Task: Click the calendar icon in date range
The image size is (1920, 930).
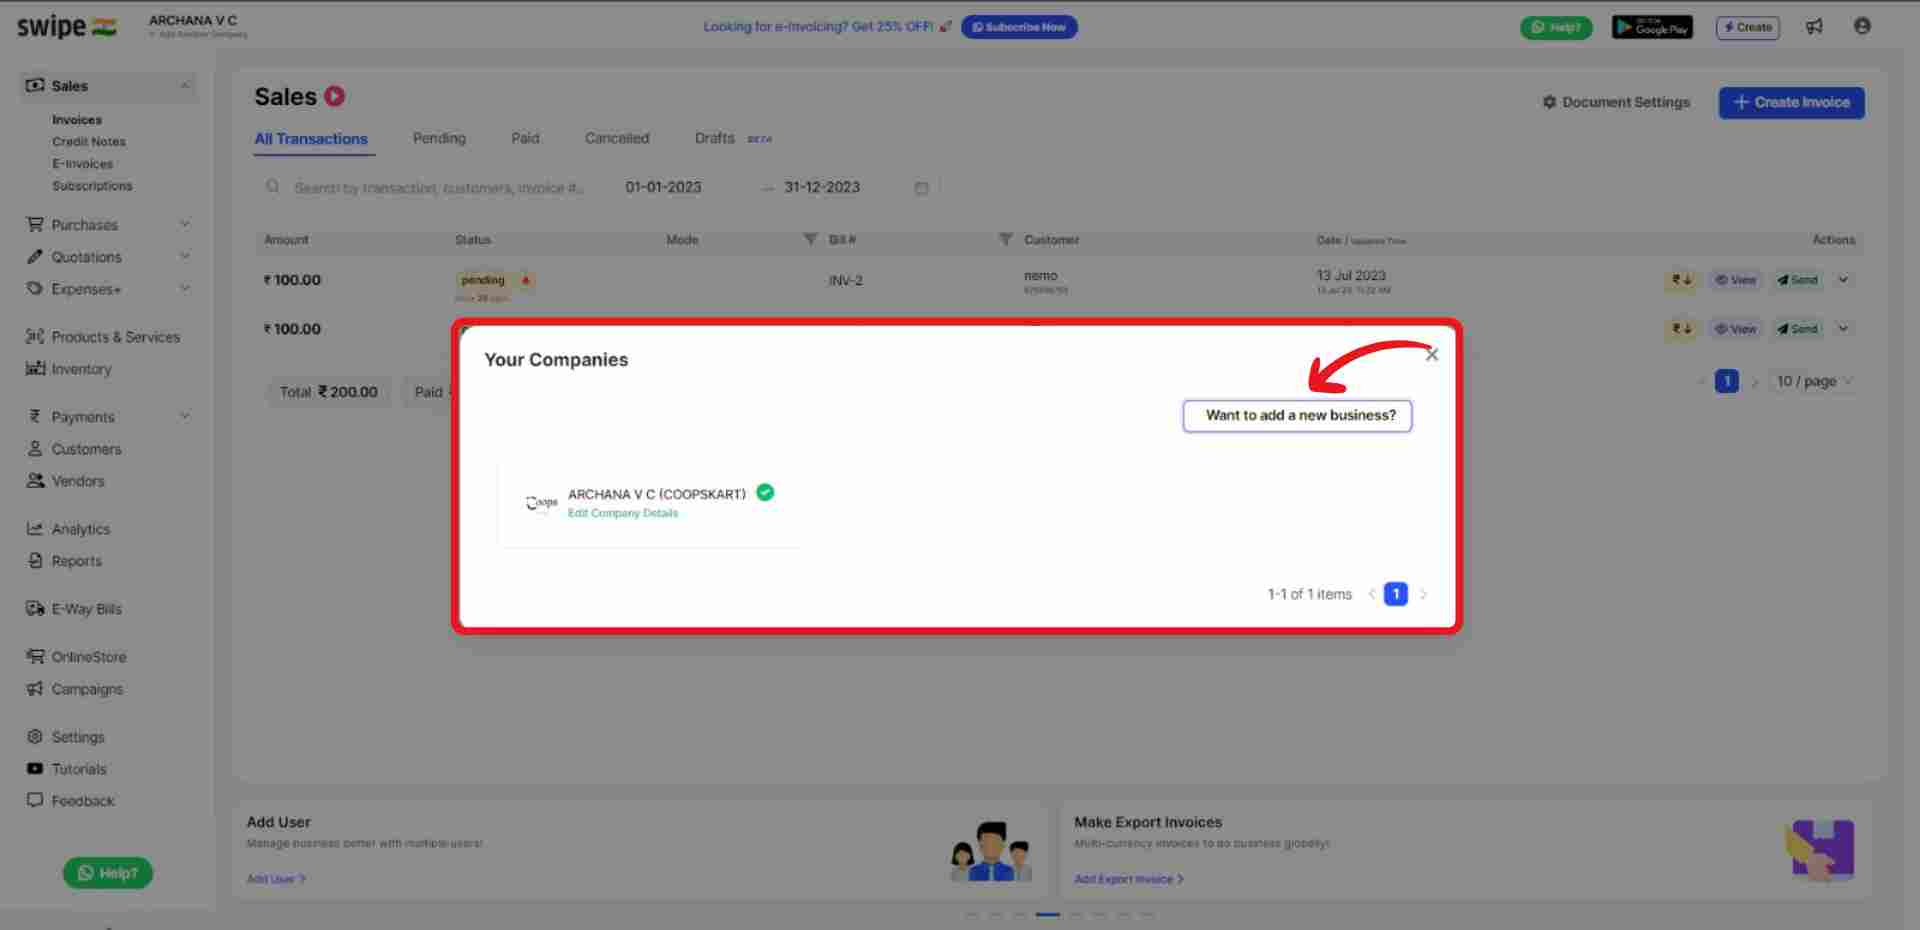Action: [921, 188]
